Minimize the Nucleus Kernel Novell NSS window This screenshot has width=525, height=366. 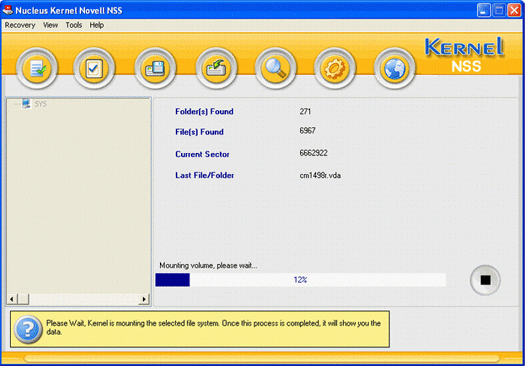[483, 10]
